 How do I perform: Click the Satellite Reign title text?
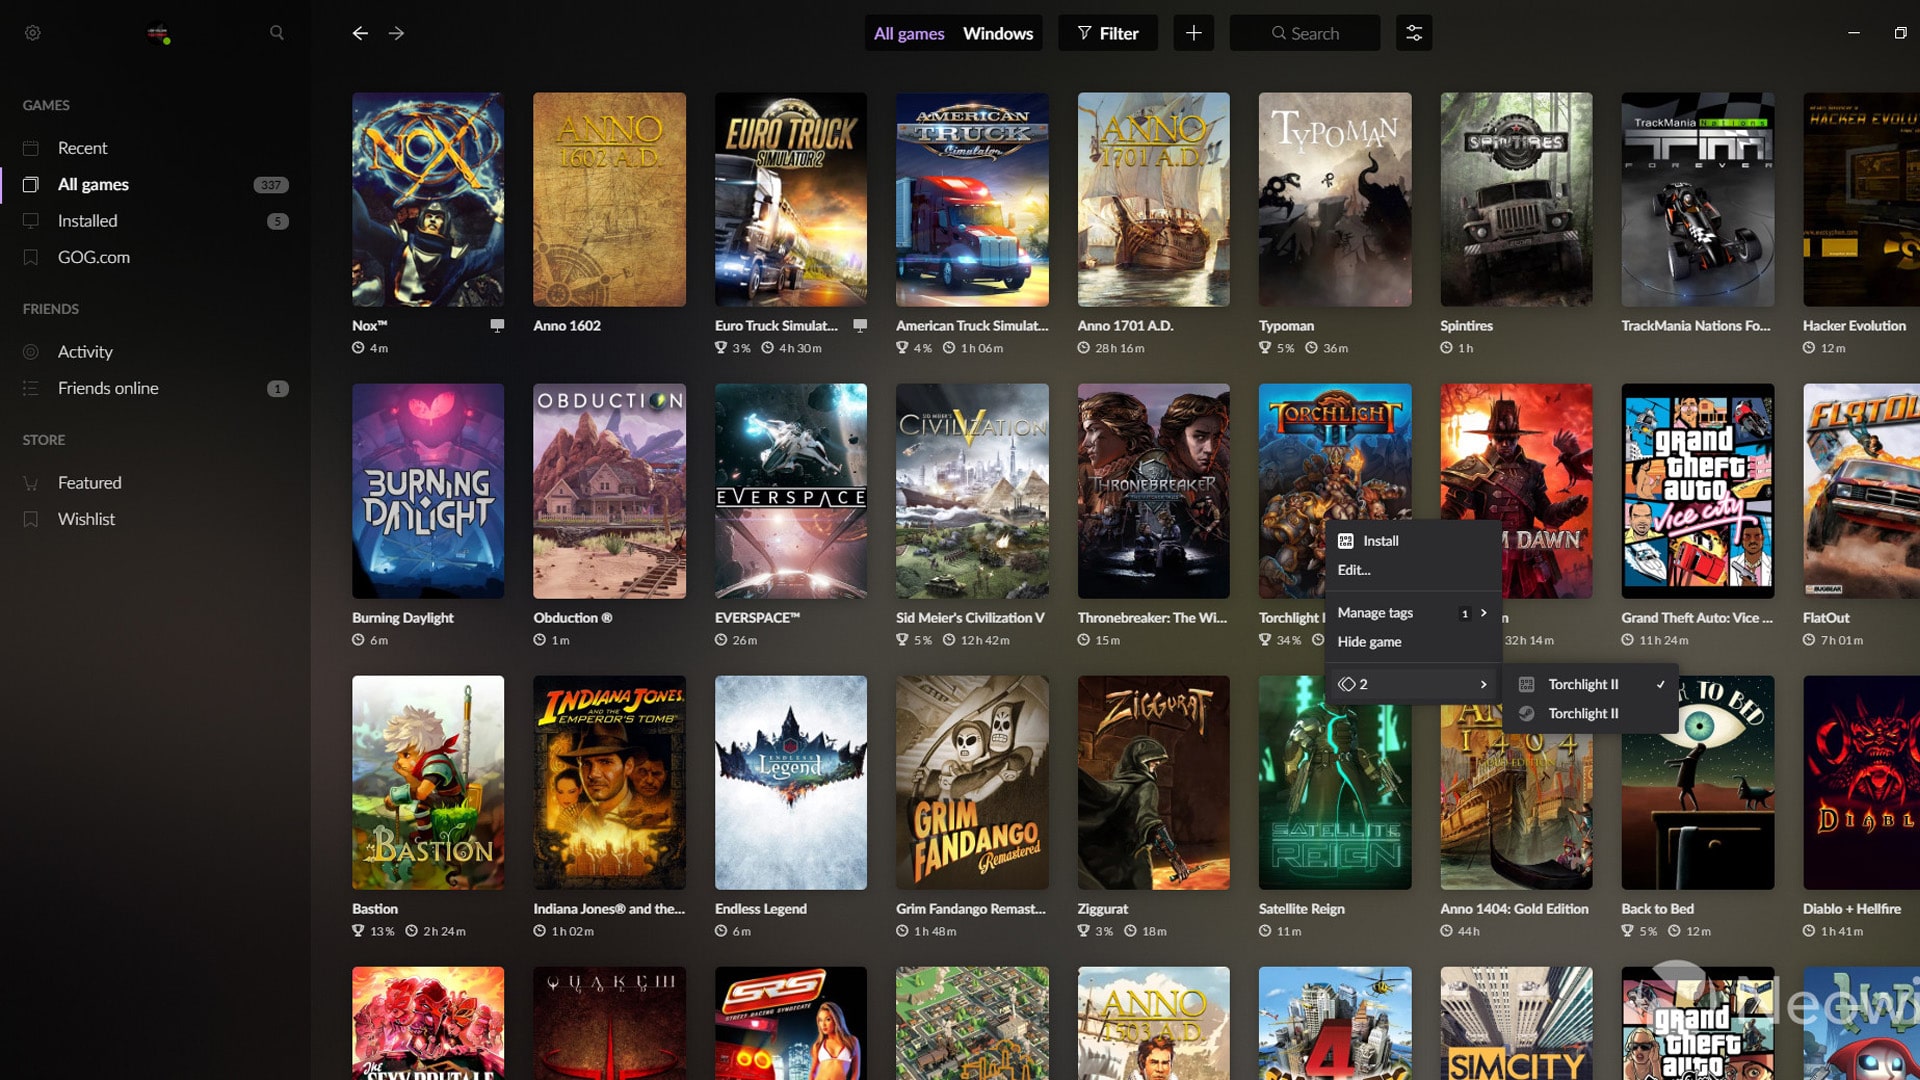click(1301, 909)
